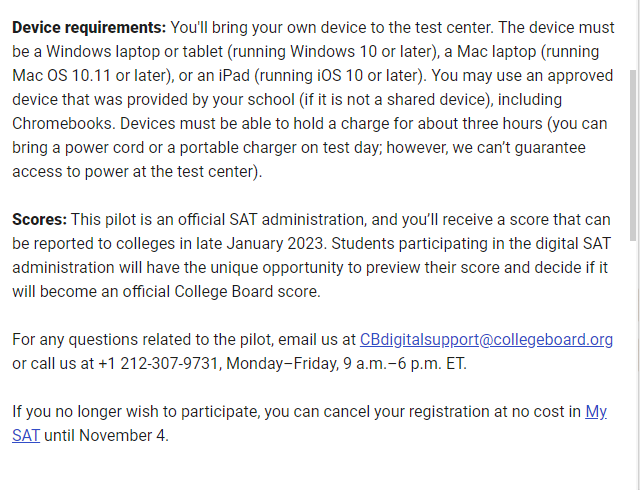Image resolution: width=640 pixels, height=490 pixels.
Task: Click the word "Chromebooks" in the paragraph
Action: pyautogui.click(x=62, y=124)
